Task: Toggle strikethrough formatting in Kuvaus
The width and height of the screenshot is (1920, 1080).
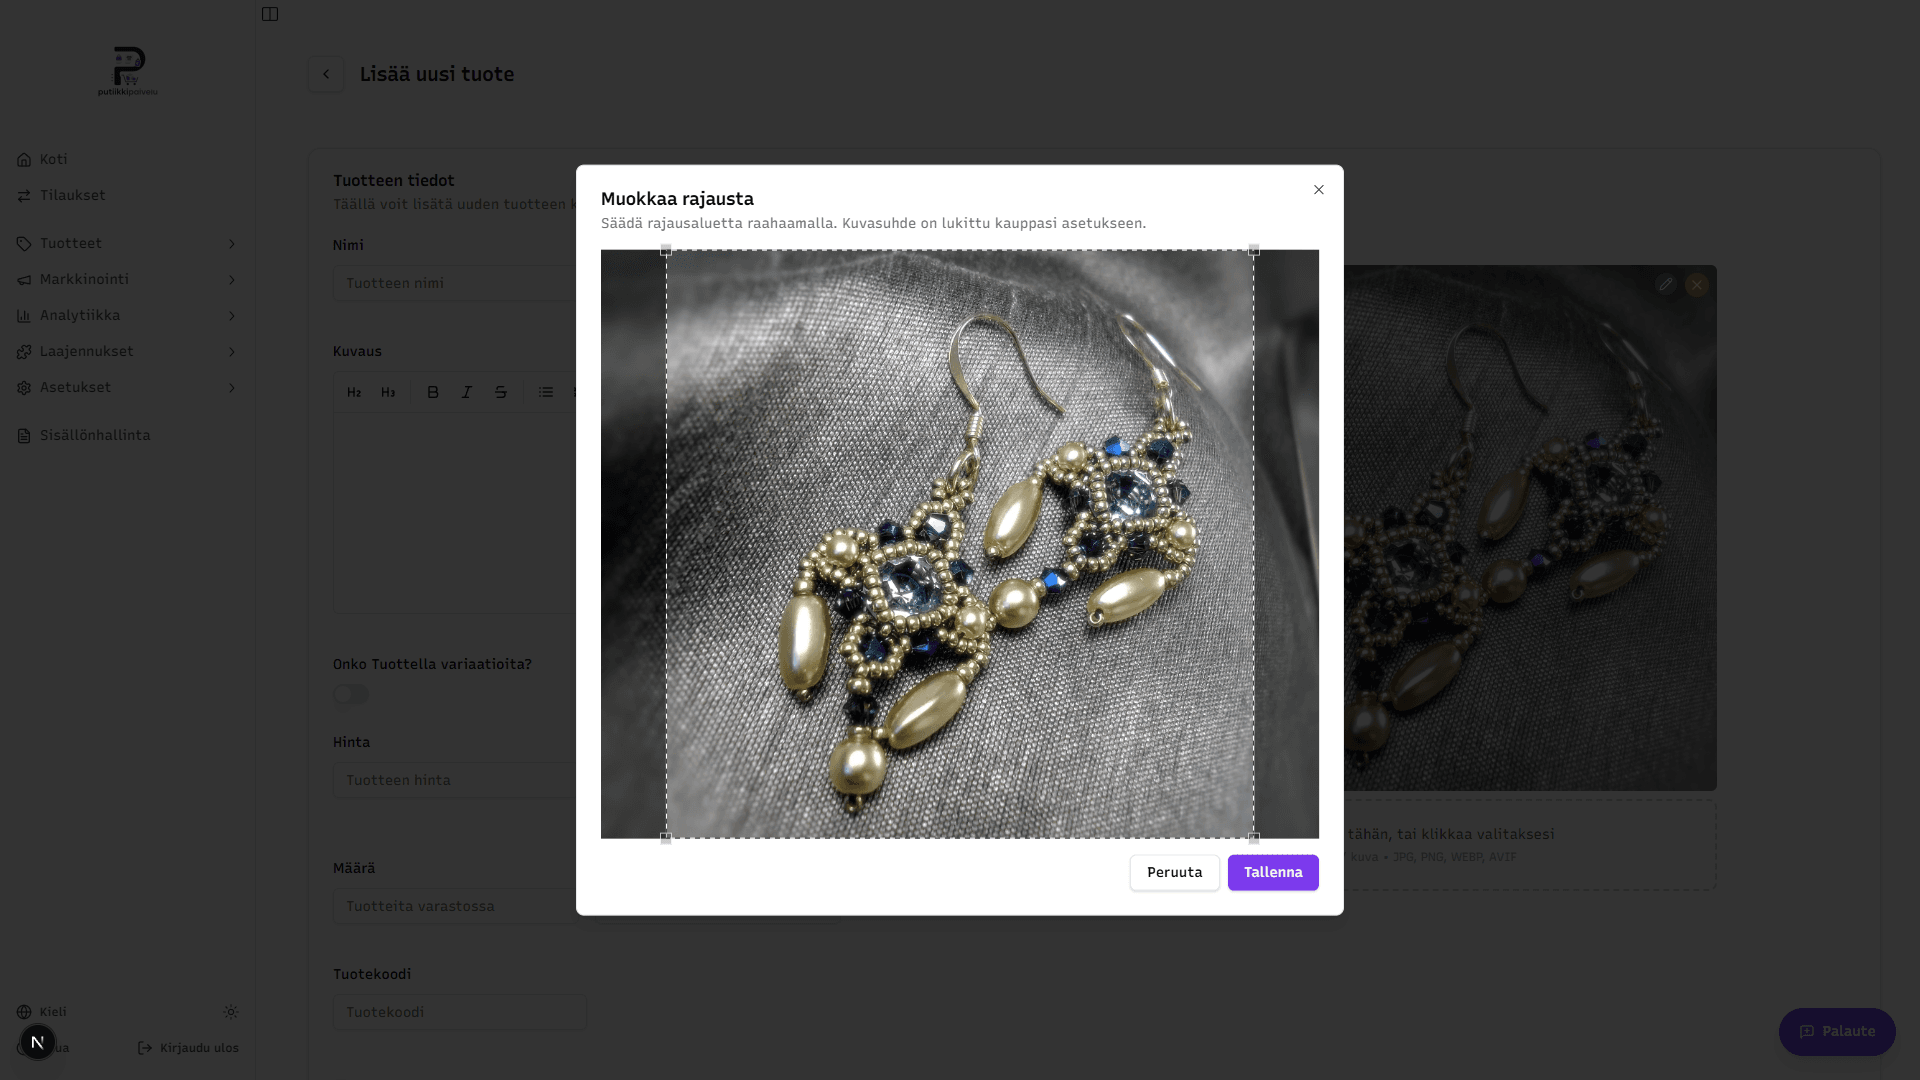Action: (x=501, y=393)
